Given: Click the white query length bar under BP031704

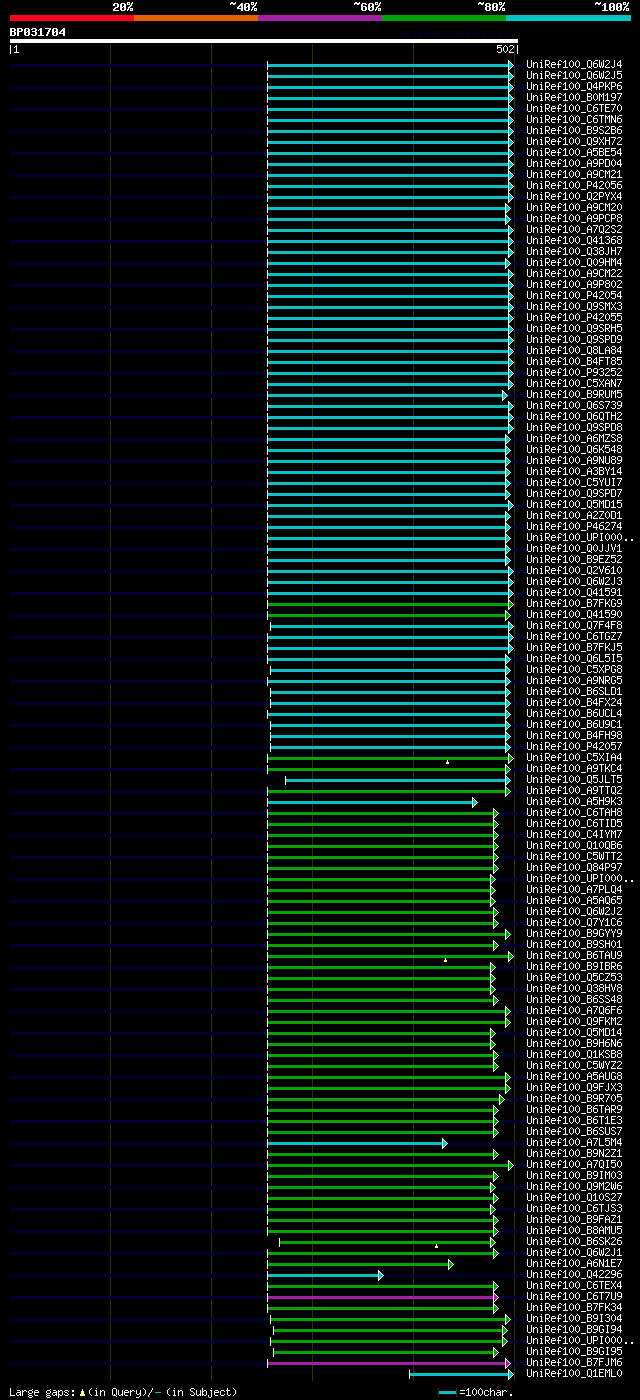Looking at the screenshot, I should click(264, 41).
